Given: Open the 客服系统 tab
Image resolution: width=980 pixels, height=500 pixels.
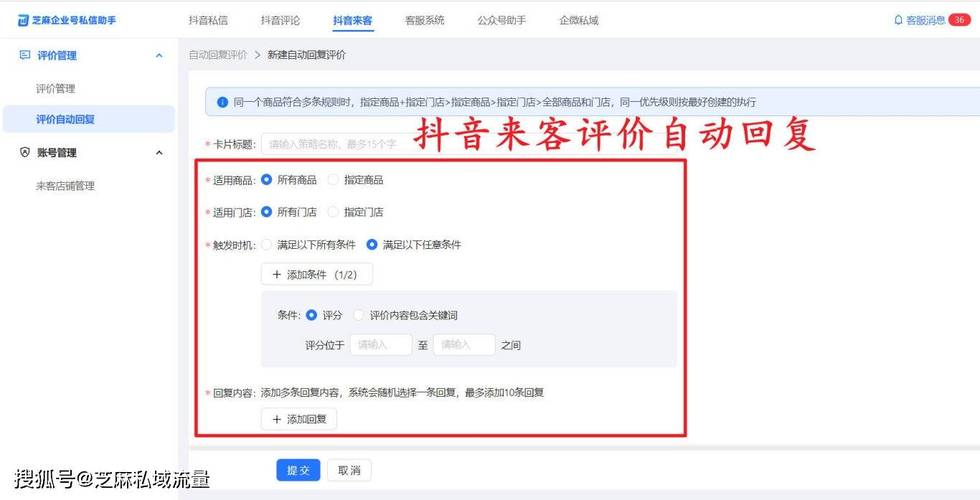Looking at the screenshot, I should click(x=425, y=21).
